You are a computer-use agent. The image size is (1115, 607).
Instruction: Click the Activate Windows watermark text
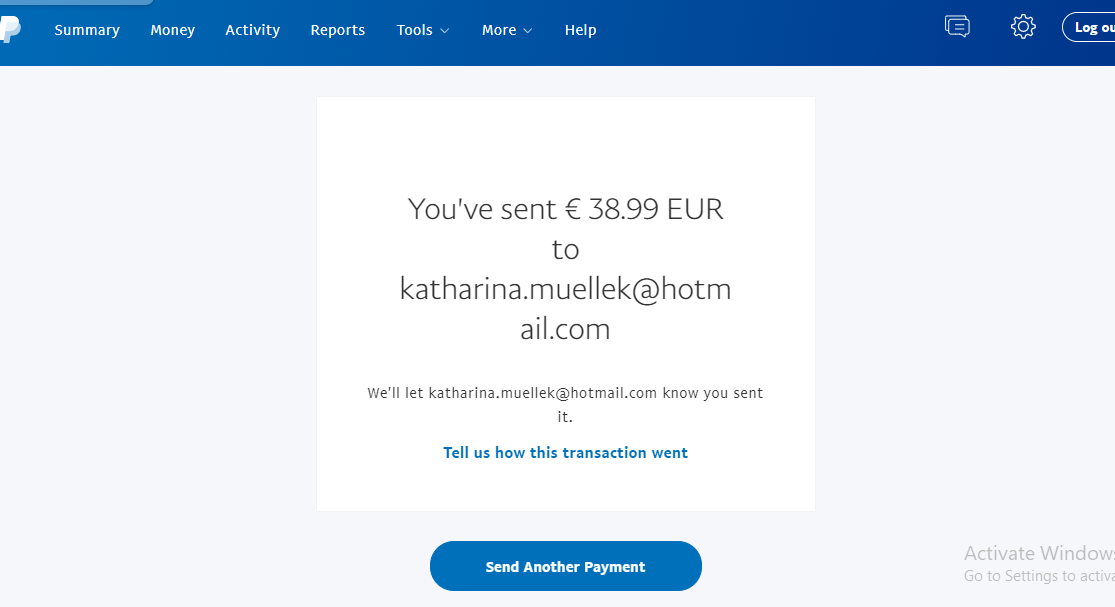point(1039,553)
